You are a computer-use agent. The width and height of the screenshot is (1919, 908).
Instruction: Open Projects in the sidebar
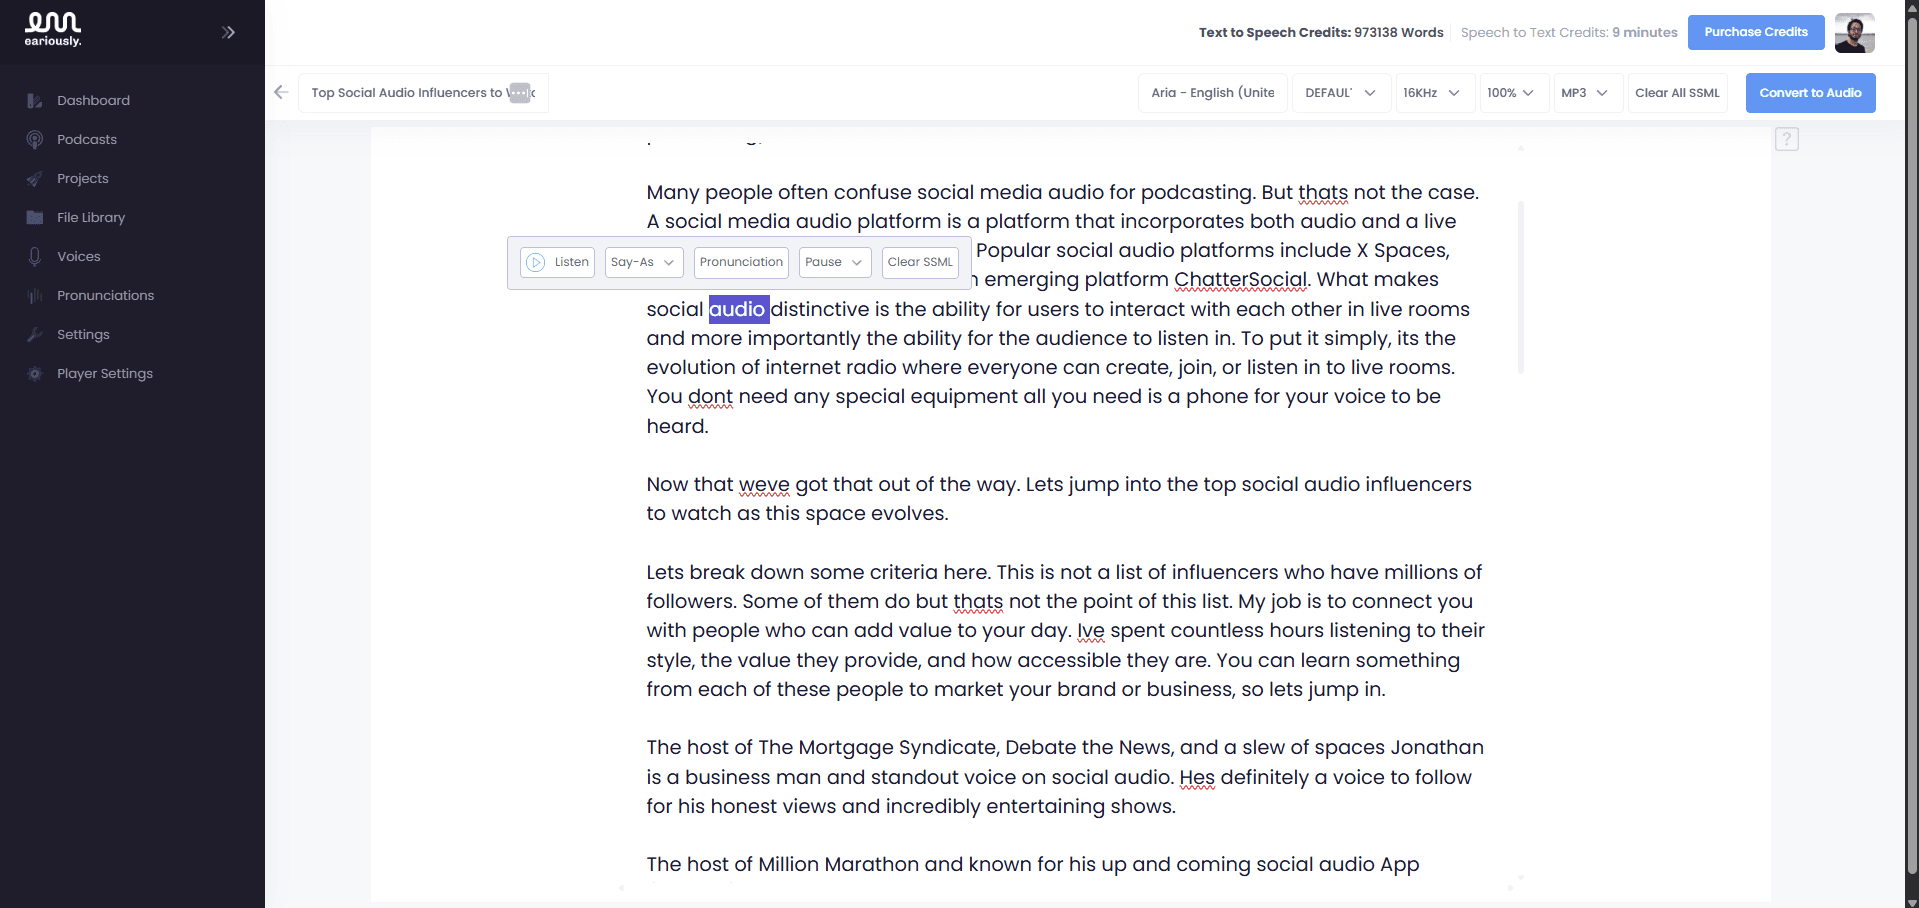pyautogui.click(x=83, y=179)
